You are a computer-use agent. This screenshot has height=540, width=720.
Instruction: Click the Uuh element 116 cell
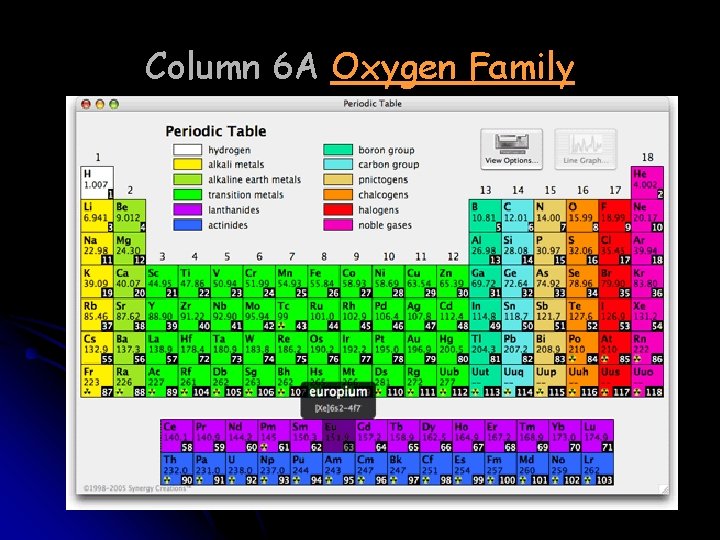(583, 381)
